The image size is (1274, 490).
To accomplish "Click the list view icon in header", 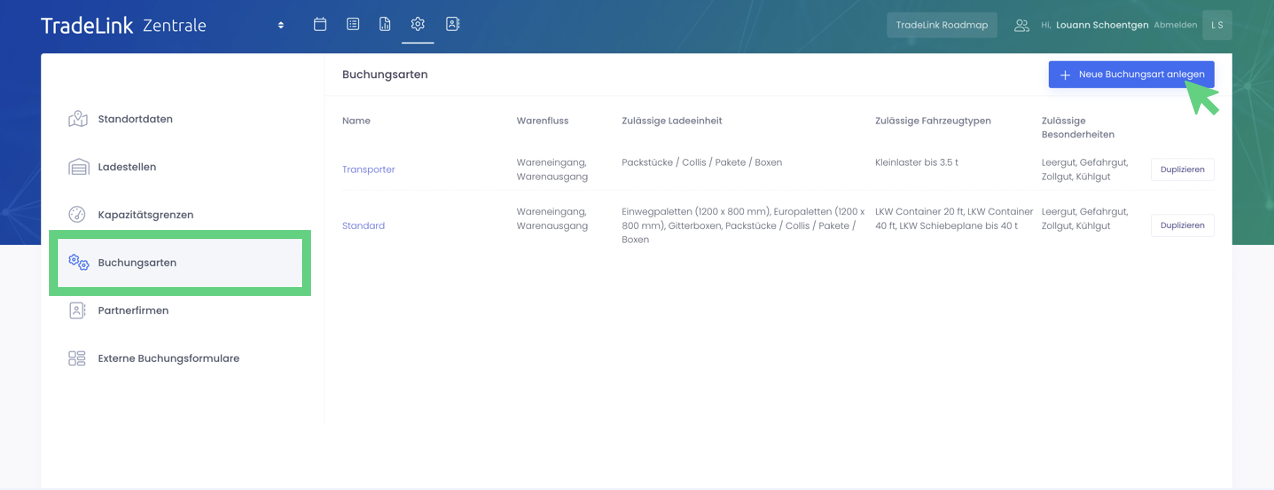I will (353, 24).
